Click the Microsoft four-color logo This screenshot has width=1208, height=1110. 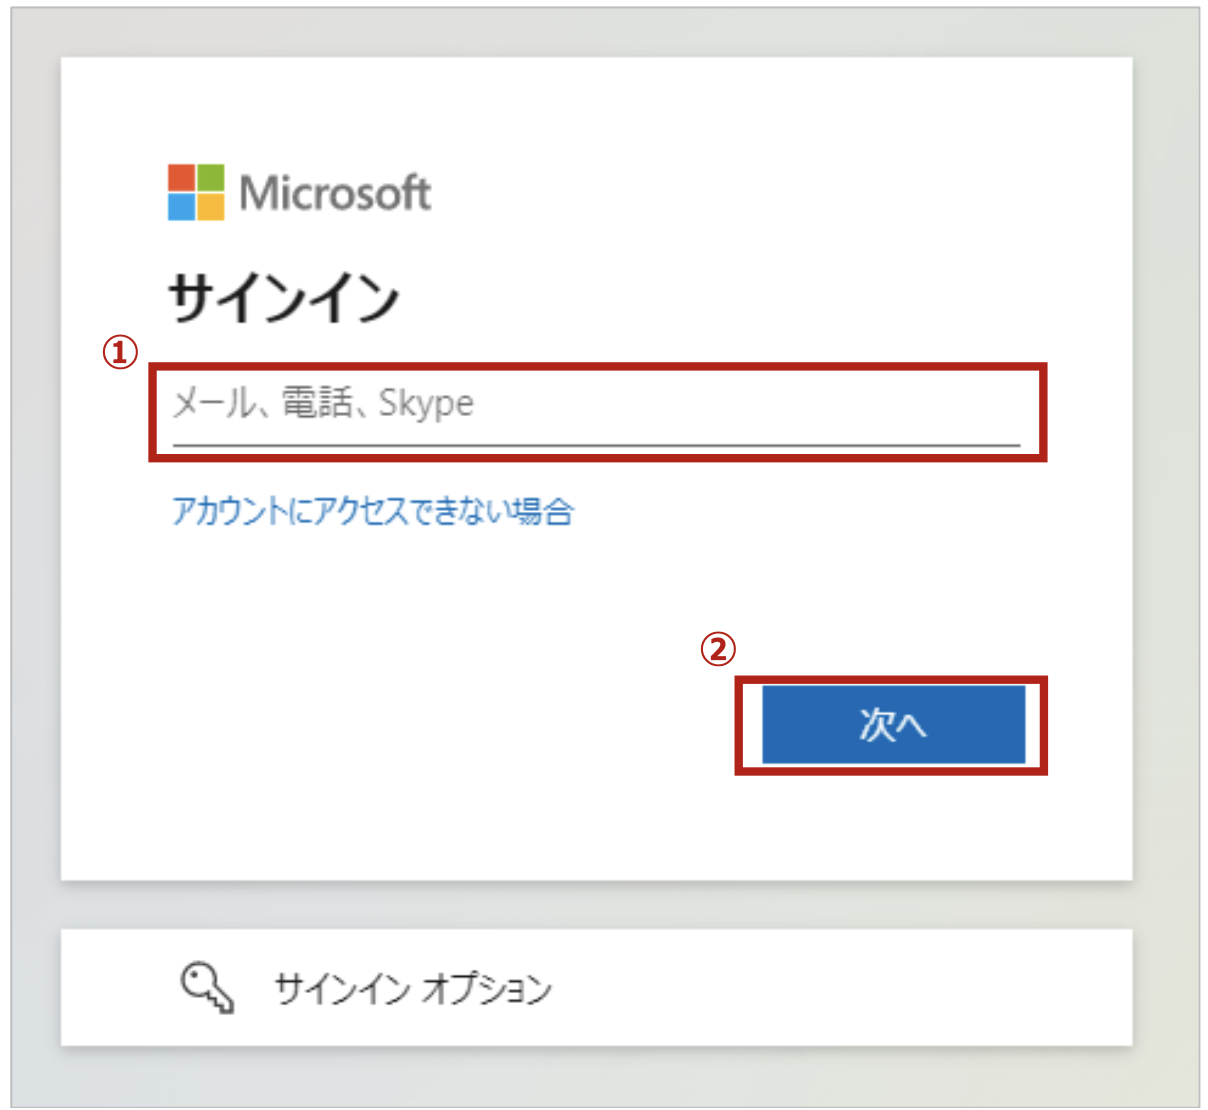tap(196, 192)
